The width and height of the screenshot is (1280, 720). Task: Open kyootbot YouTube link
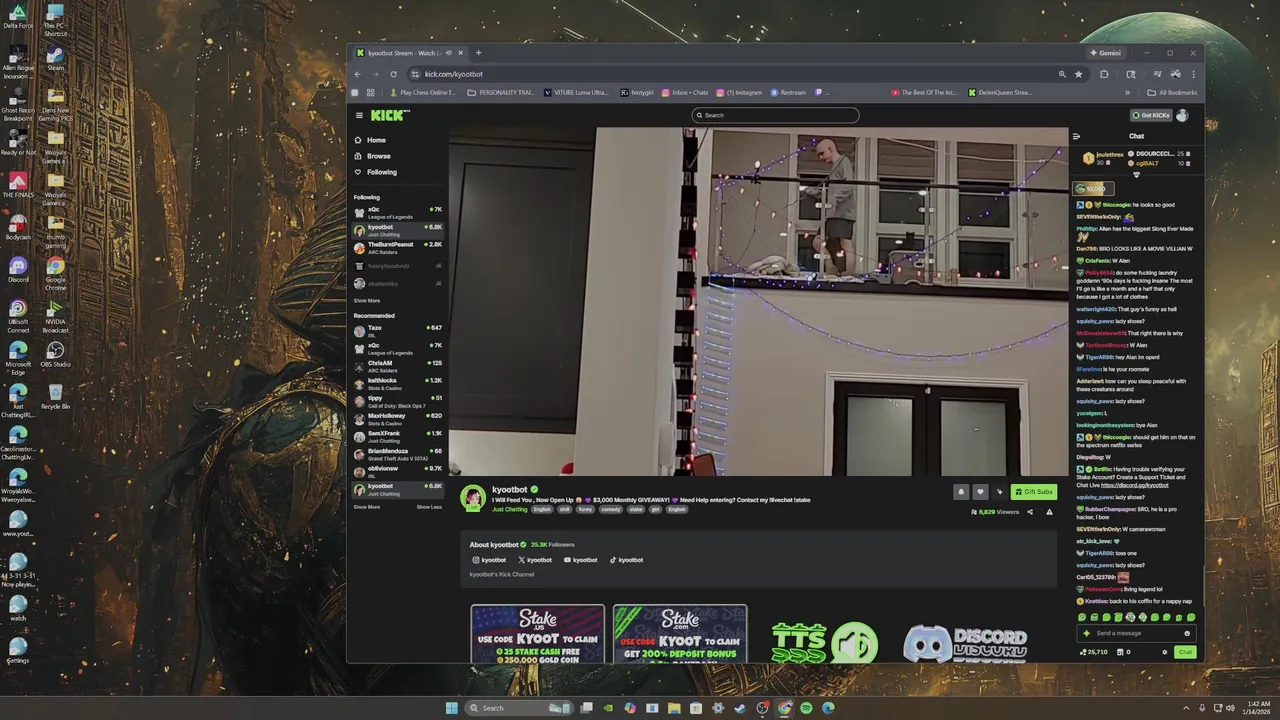pyautogui.click(x=580, y=560)
